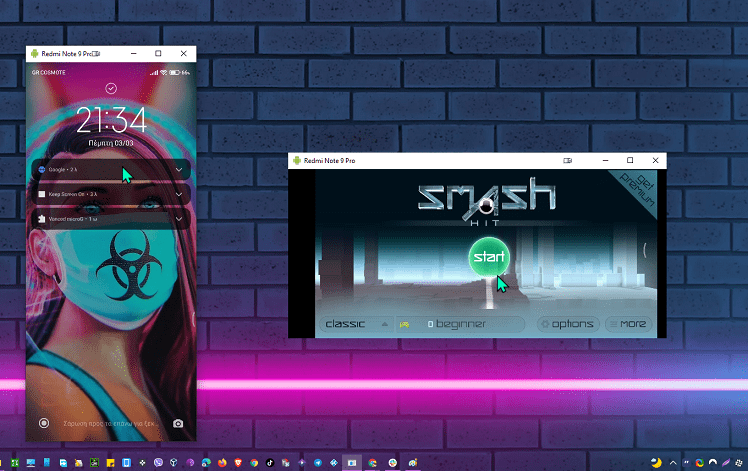
Task: Open Viber from the taskbar
Action: [x=158, y=462]
